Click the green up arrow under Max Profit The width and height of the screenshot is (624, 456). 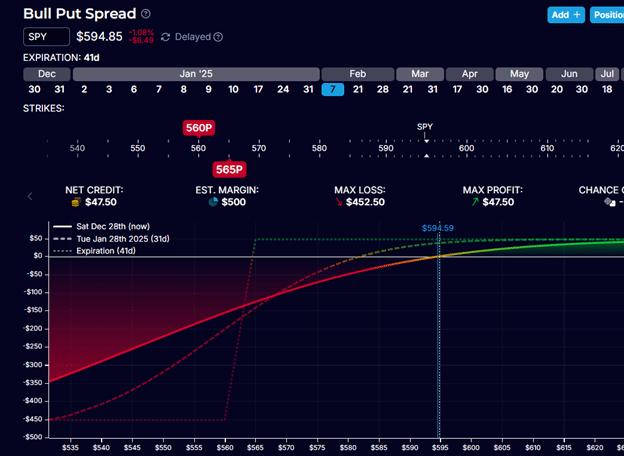coord(475,202)
